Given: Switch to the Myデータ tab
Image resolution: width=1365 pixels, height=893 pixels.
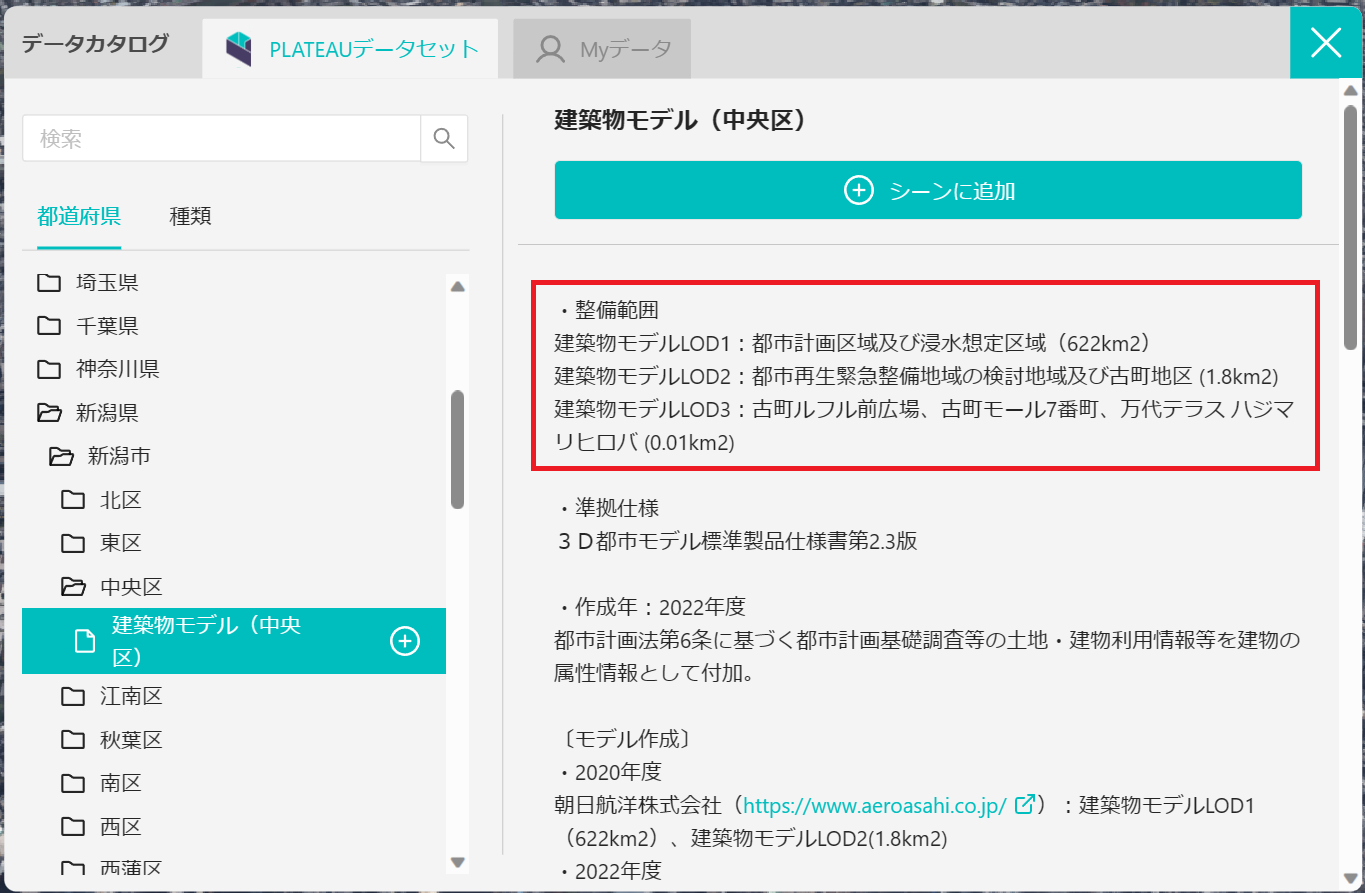Looking at the screenshot, I should [x=600, y=47].
